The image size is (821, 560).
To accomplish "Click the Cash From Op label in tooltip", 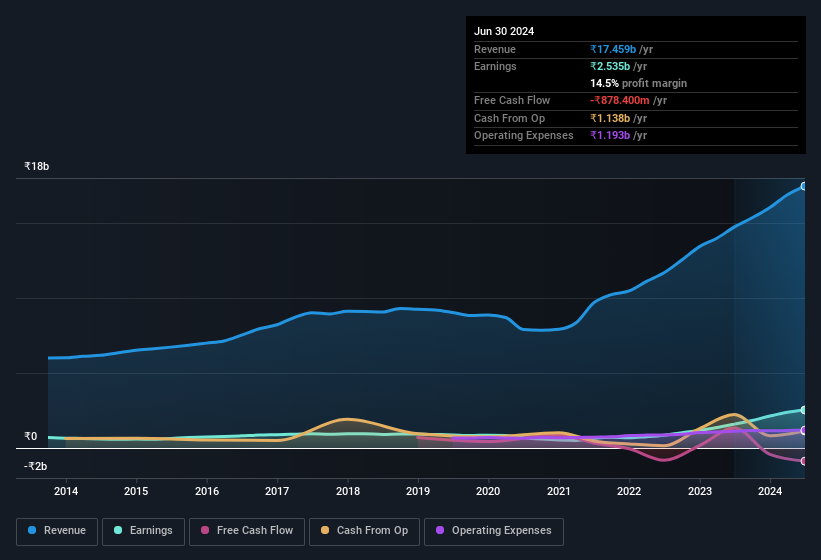I will (509, 118).
